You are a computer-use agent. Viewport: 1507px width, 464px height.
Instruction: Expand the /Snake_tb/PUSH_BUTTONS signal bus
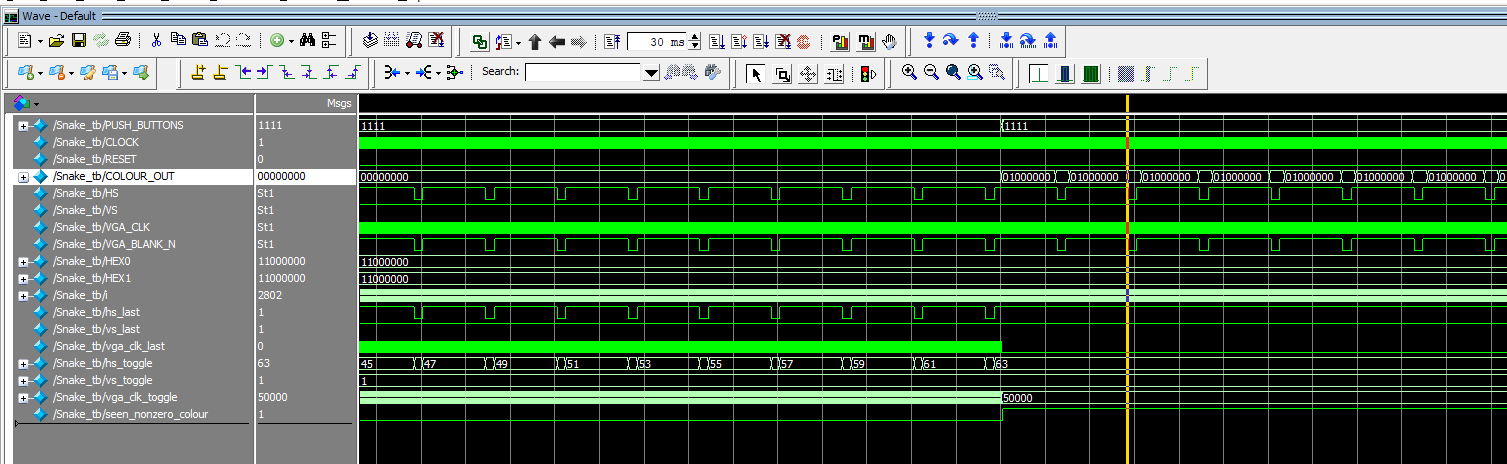point(23,126)
